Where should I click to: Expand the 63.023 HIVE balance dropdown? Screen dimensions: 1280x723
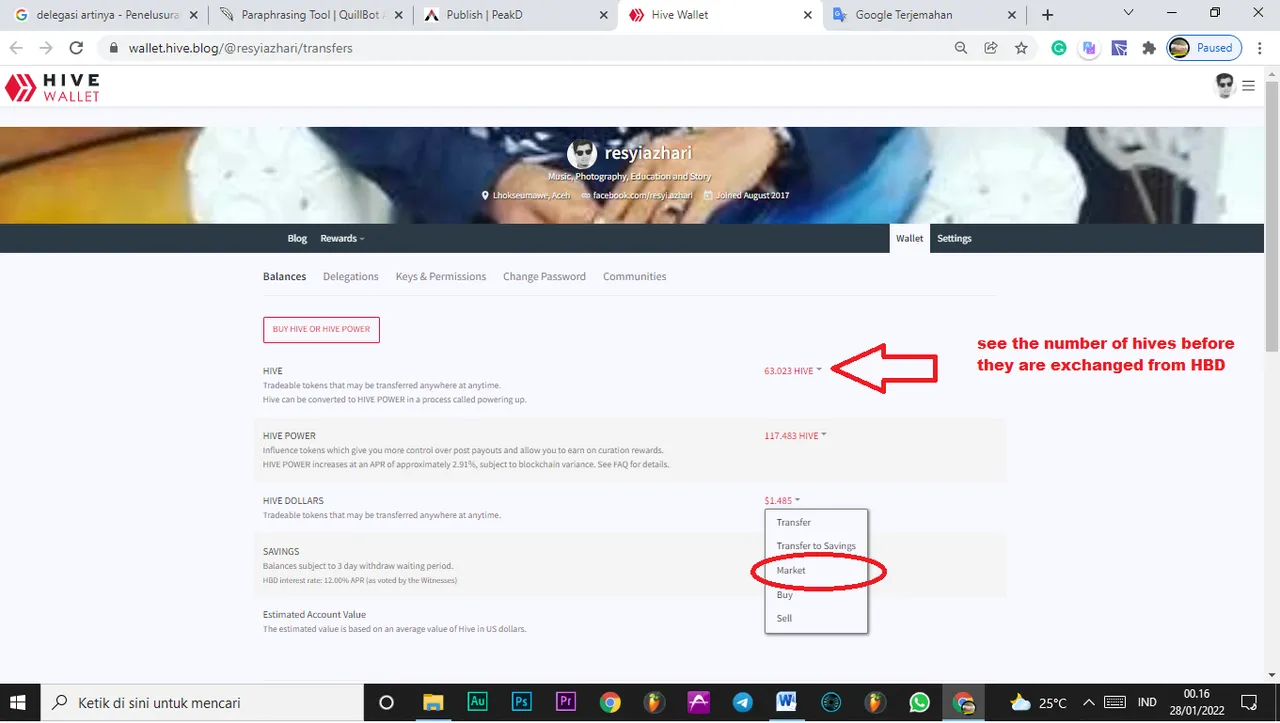coord(793,371)
